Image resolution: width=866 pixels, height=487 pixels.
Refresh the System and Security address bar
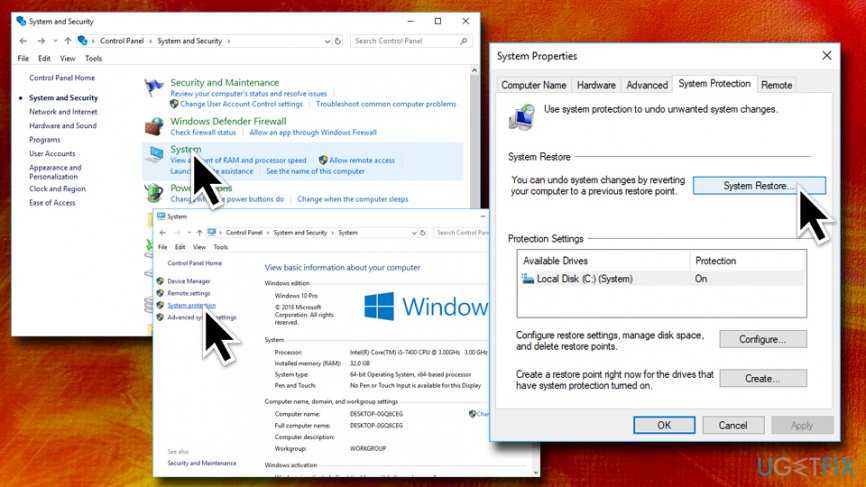[x=338, y=41]
